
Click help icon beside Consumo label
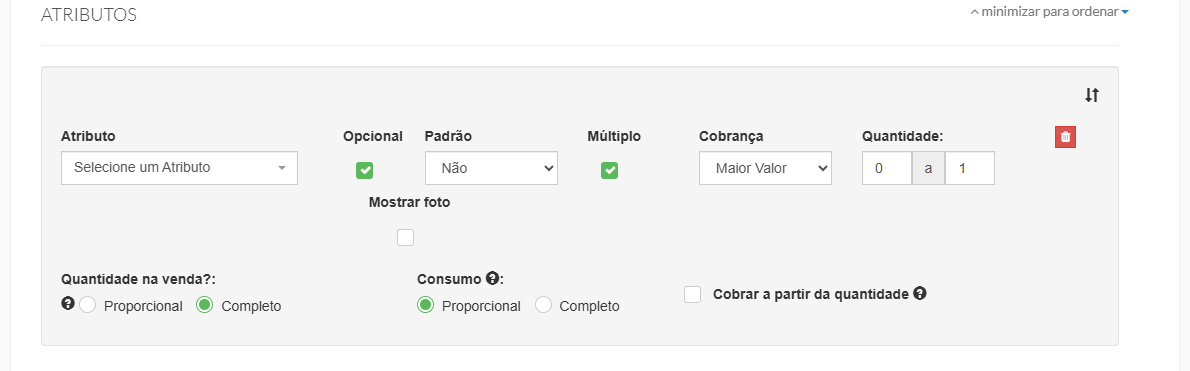pyautogui.click(x=491, y=278)
